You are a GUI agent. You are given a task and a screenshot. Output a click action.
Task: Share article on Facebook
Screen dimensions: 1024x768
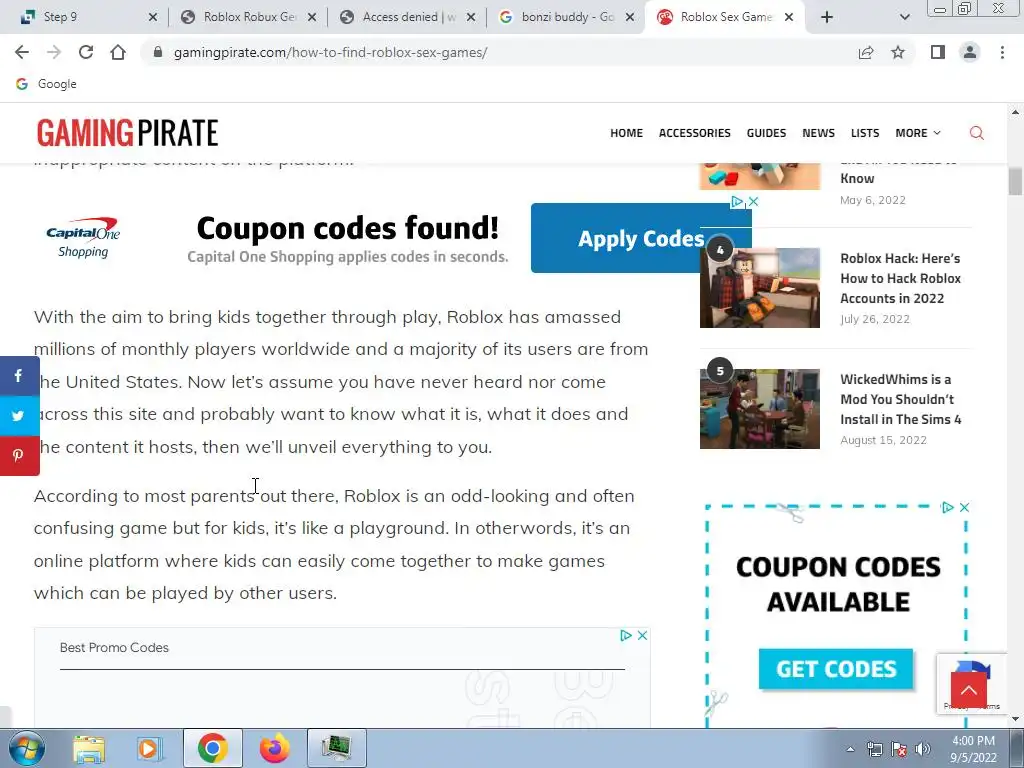point(18,376)
